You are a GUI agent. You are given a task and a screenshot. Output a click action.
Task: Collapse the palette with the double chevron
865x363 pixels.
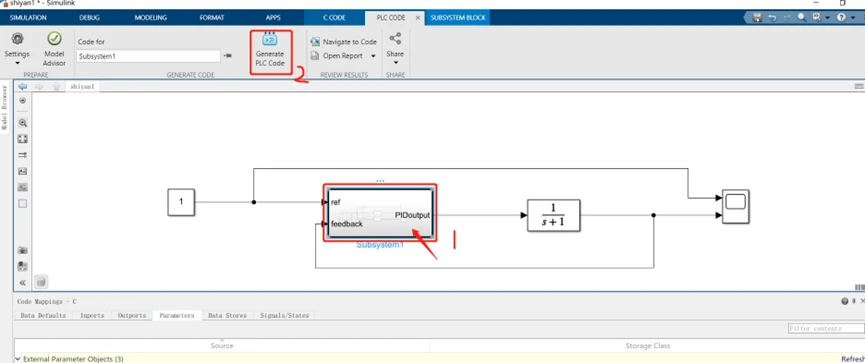coord(23,282)
